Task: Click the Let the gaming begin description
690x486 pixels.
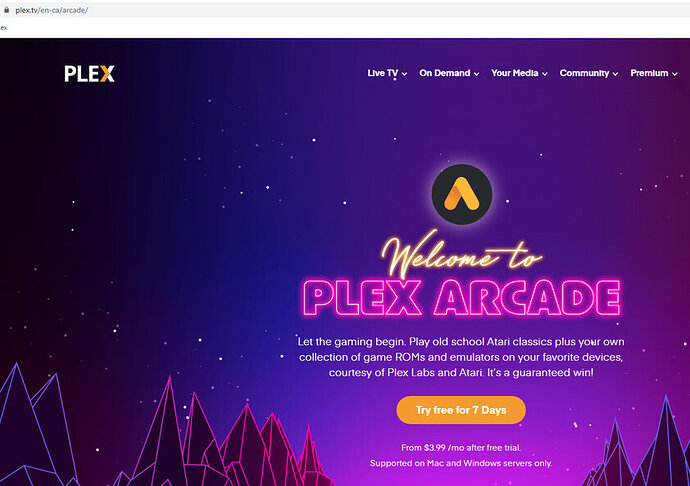Action: pos(461,357)
